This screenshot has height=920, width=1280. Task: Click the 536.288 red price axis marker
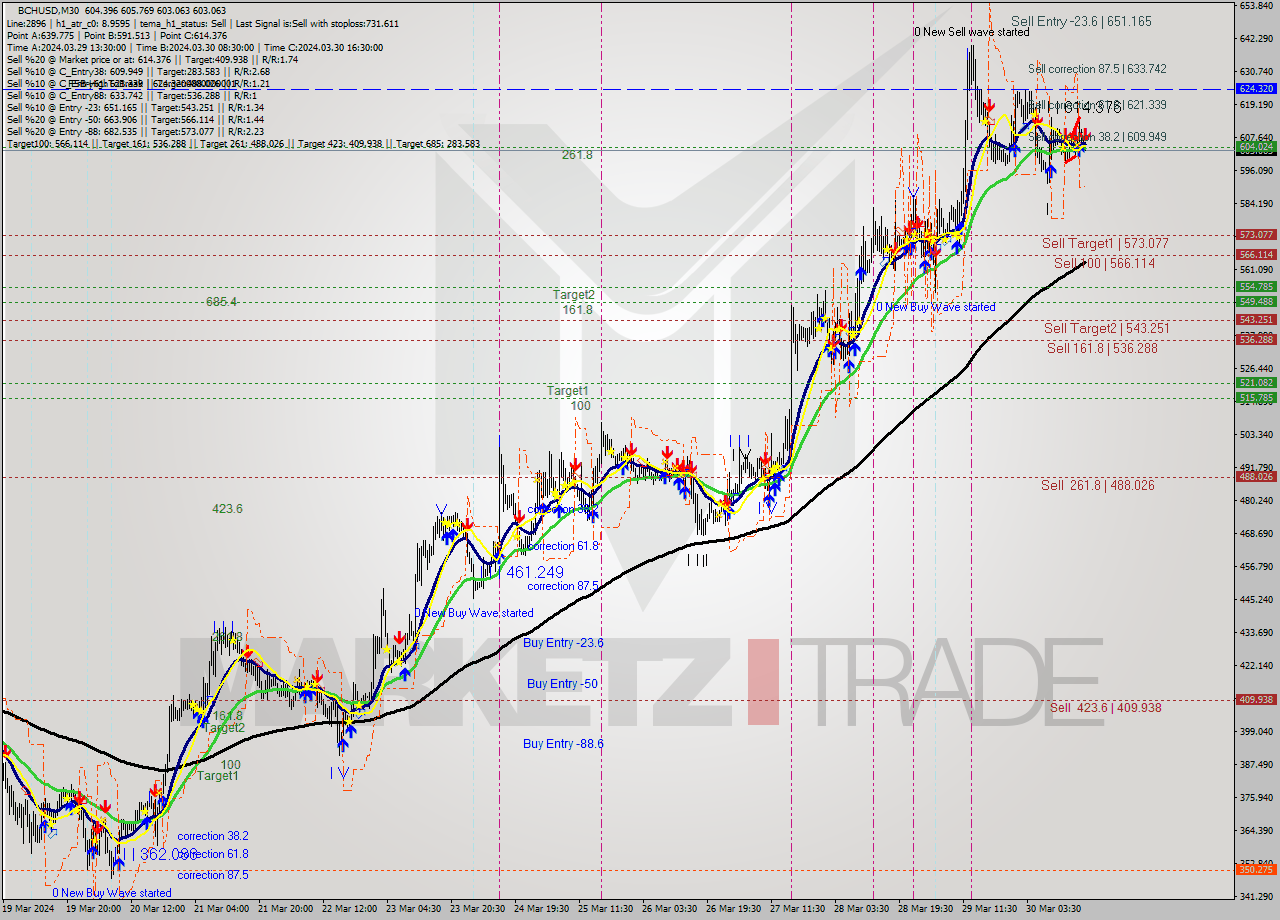coord(1256,340)
